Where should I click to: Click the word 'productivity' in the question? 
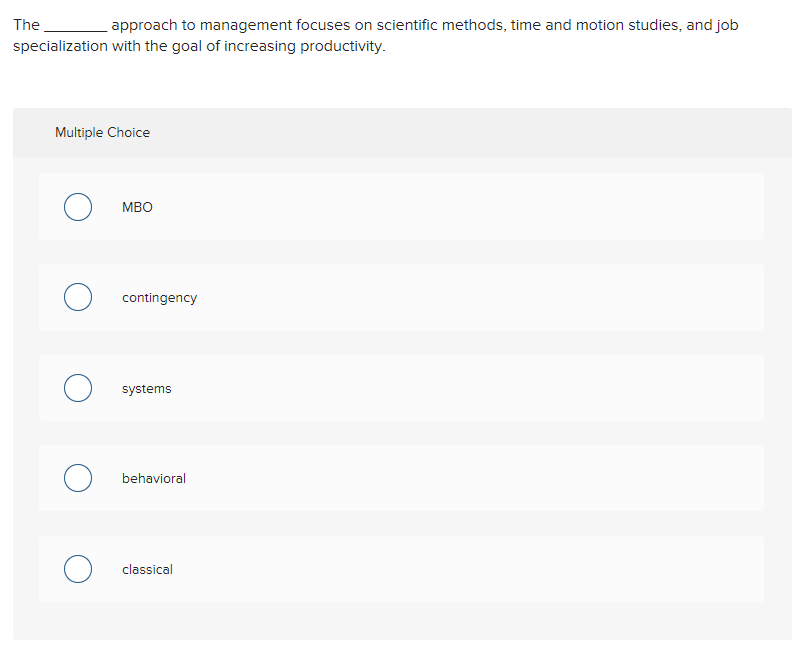(x=341, y=46)
